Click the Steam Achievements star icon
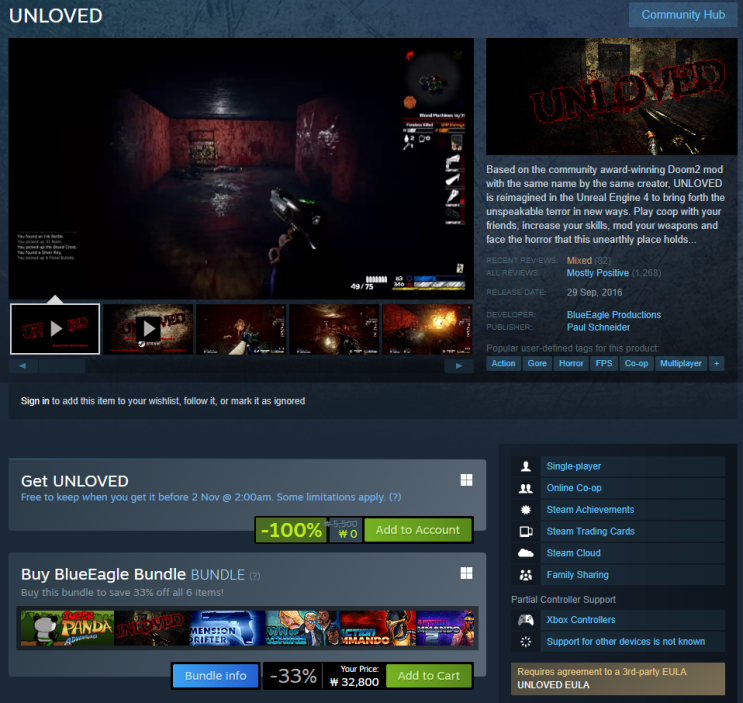743x703 pixels. pos(526,510)
